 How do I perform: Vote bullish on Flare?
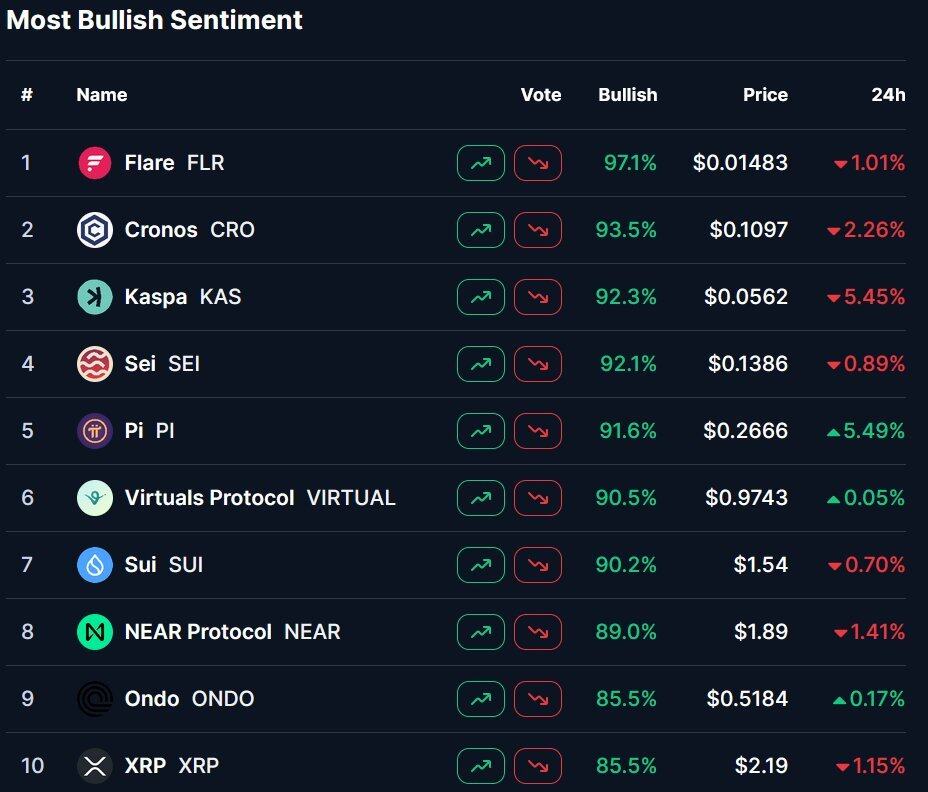click(481, 163)
